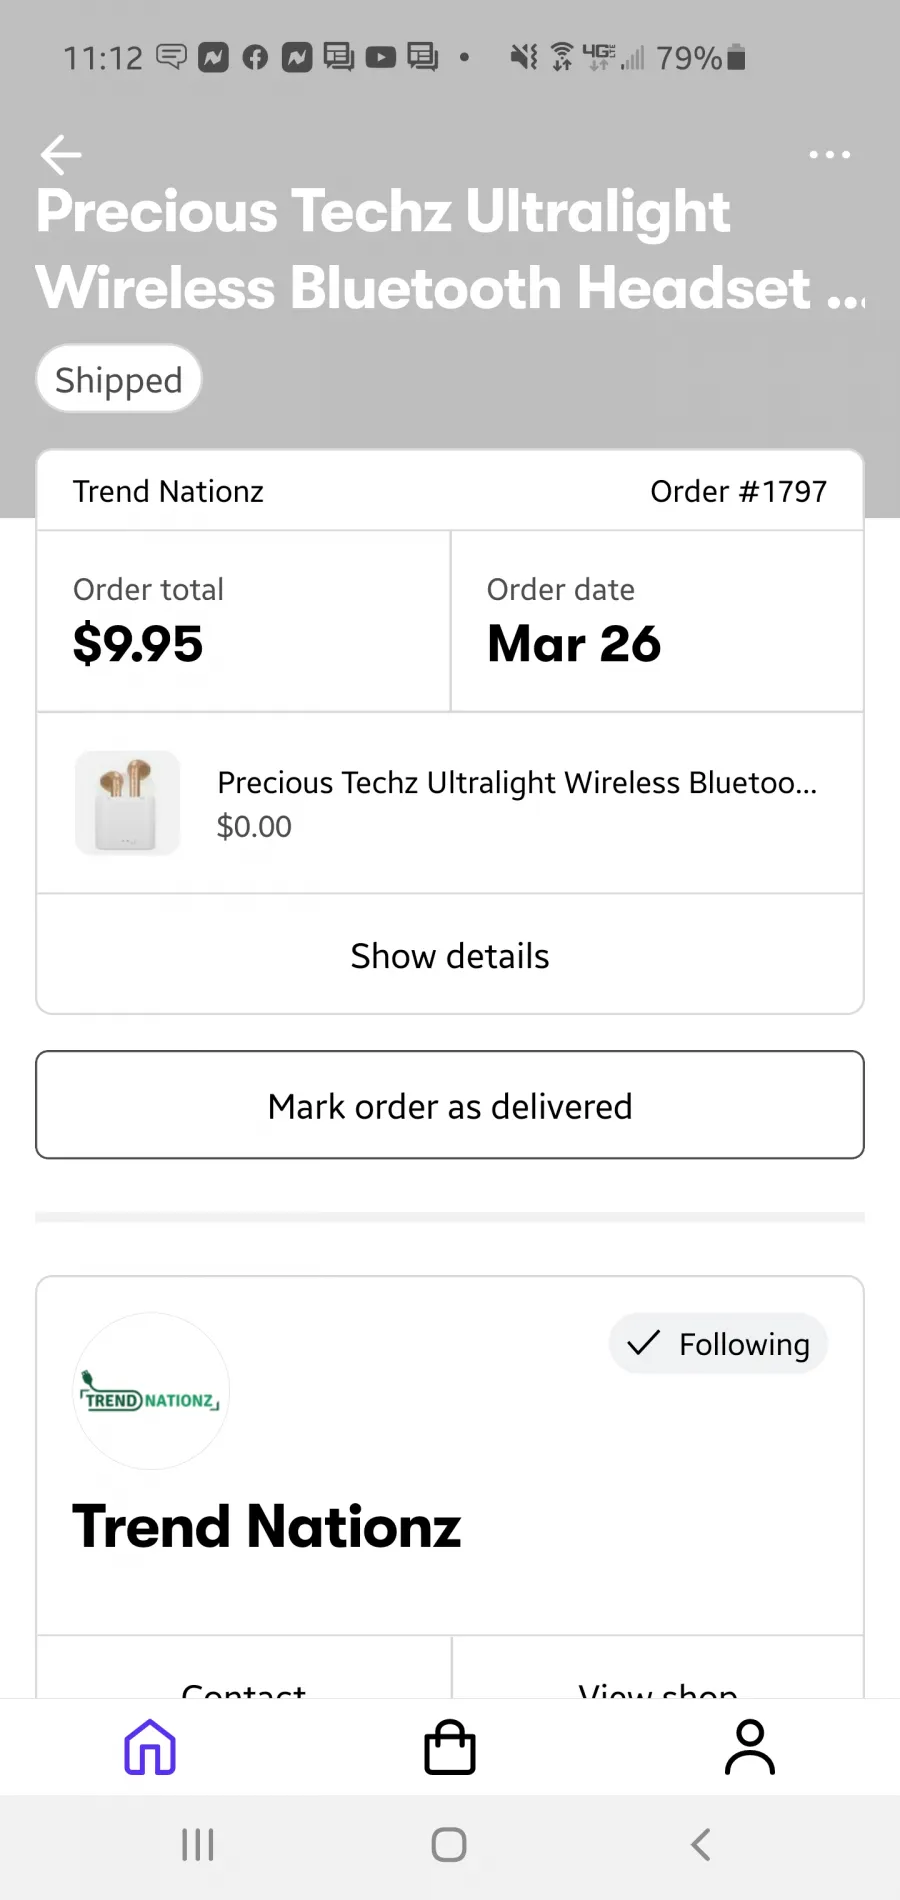
Task: Open the Precious Techz product line item
Action: pos(450,803)
